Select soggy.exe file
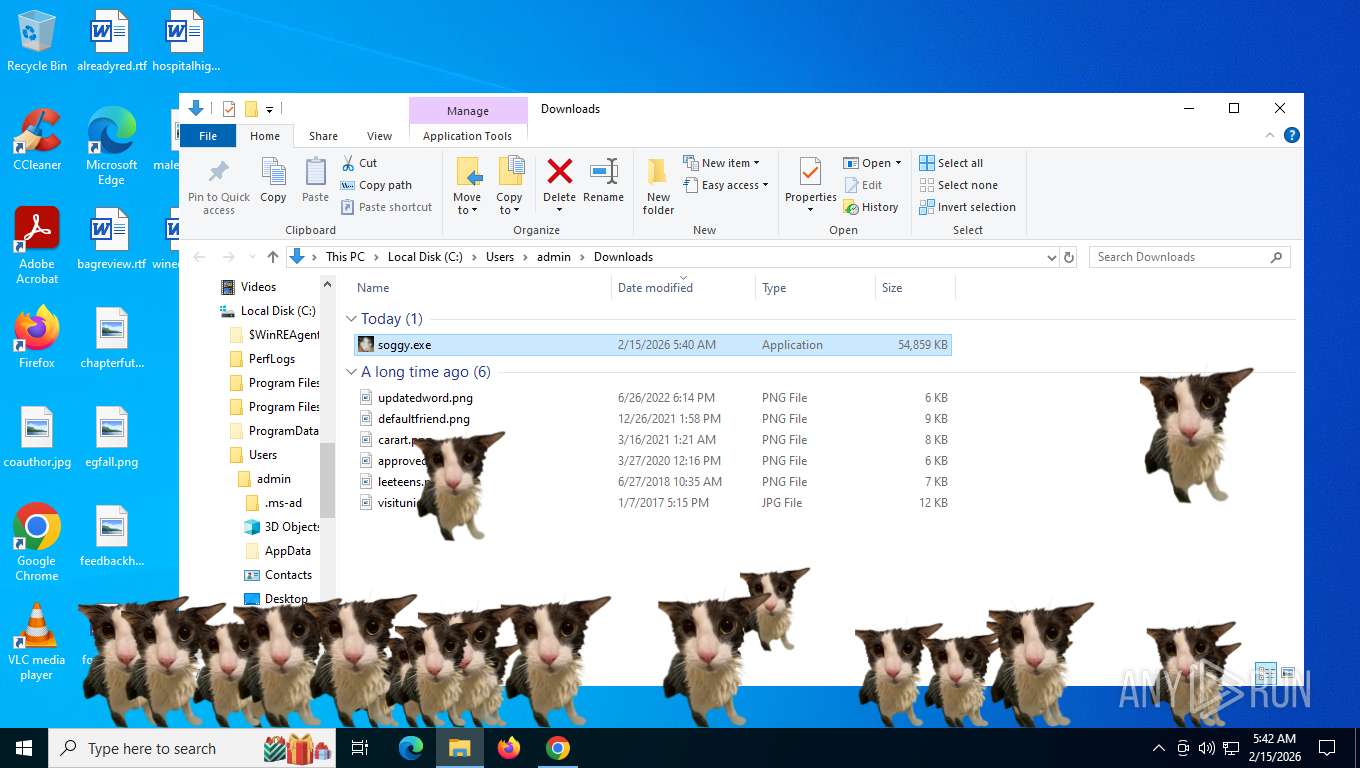Screen dimensions: 1360x768 (653, 345)
